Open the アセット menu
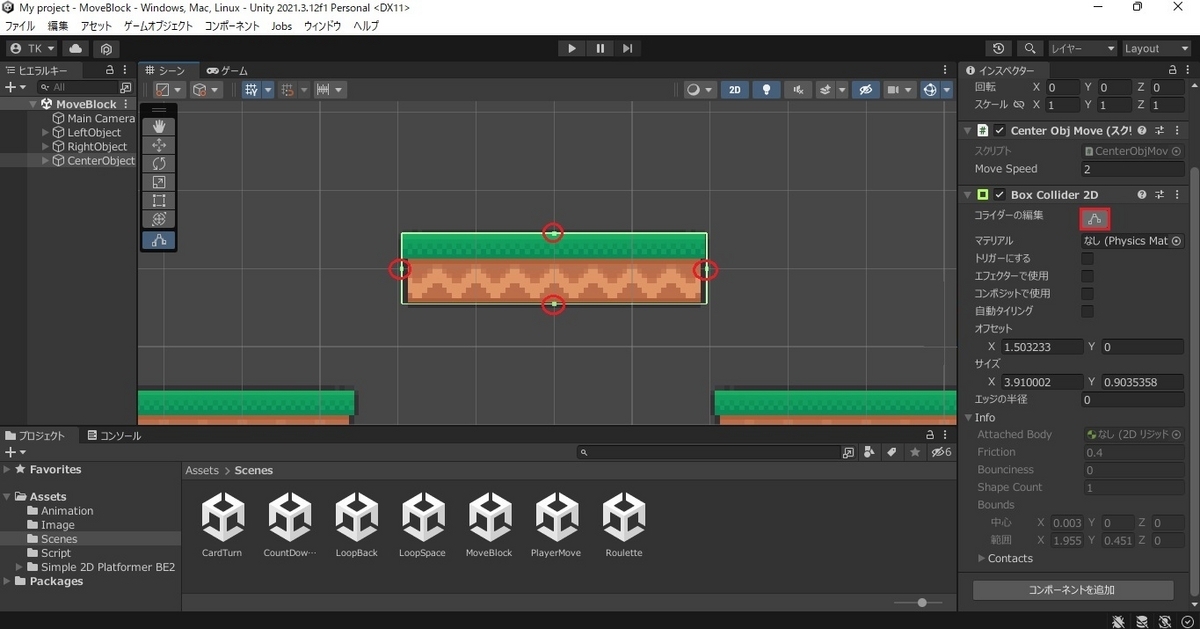Screen dimensions: 1200x629 (96, 26)
